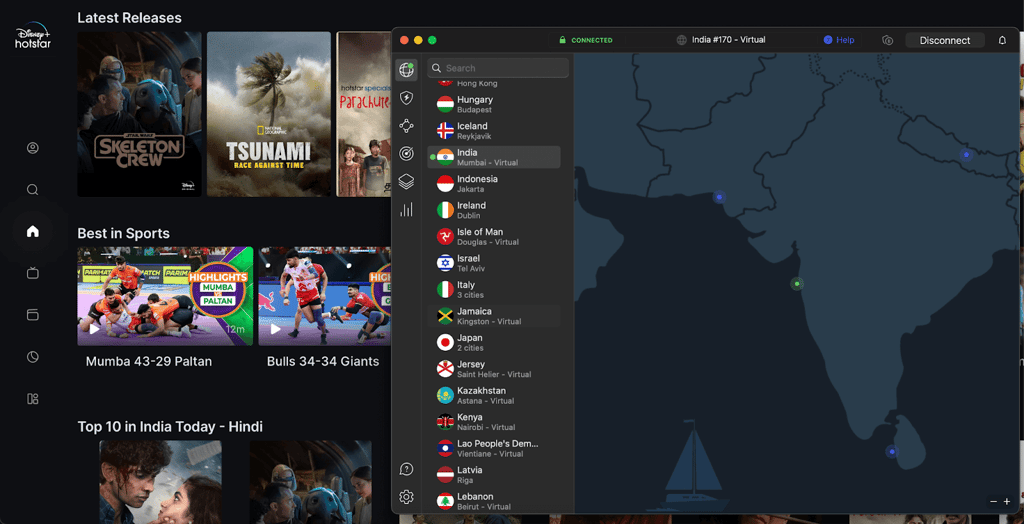Select Indonesia Jakarta server
Viewport: 1024px width, 524px height.
tap(494, 184)
